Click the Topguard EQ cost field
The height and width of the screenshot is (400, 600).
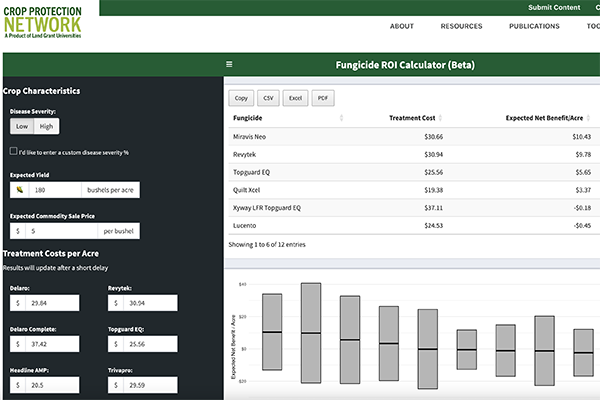click(150, 344)
